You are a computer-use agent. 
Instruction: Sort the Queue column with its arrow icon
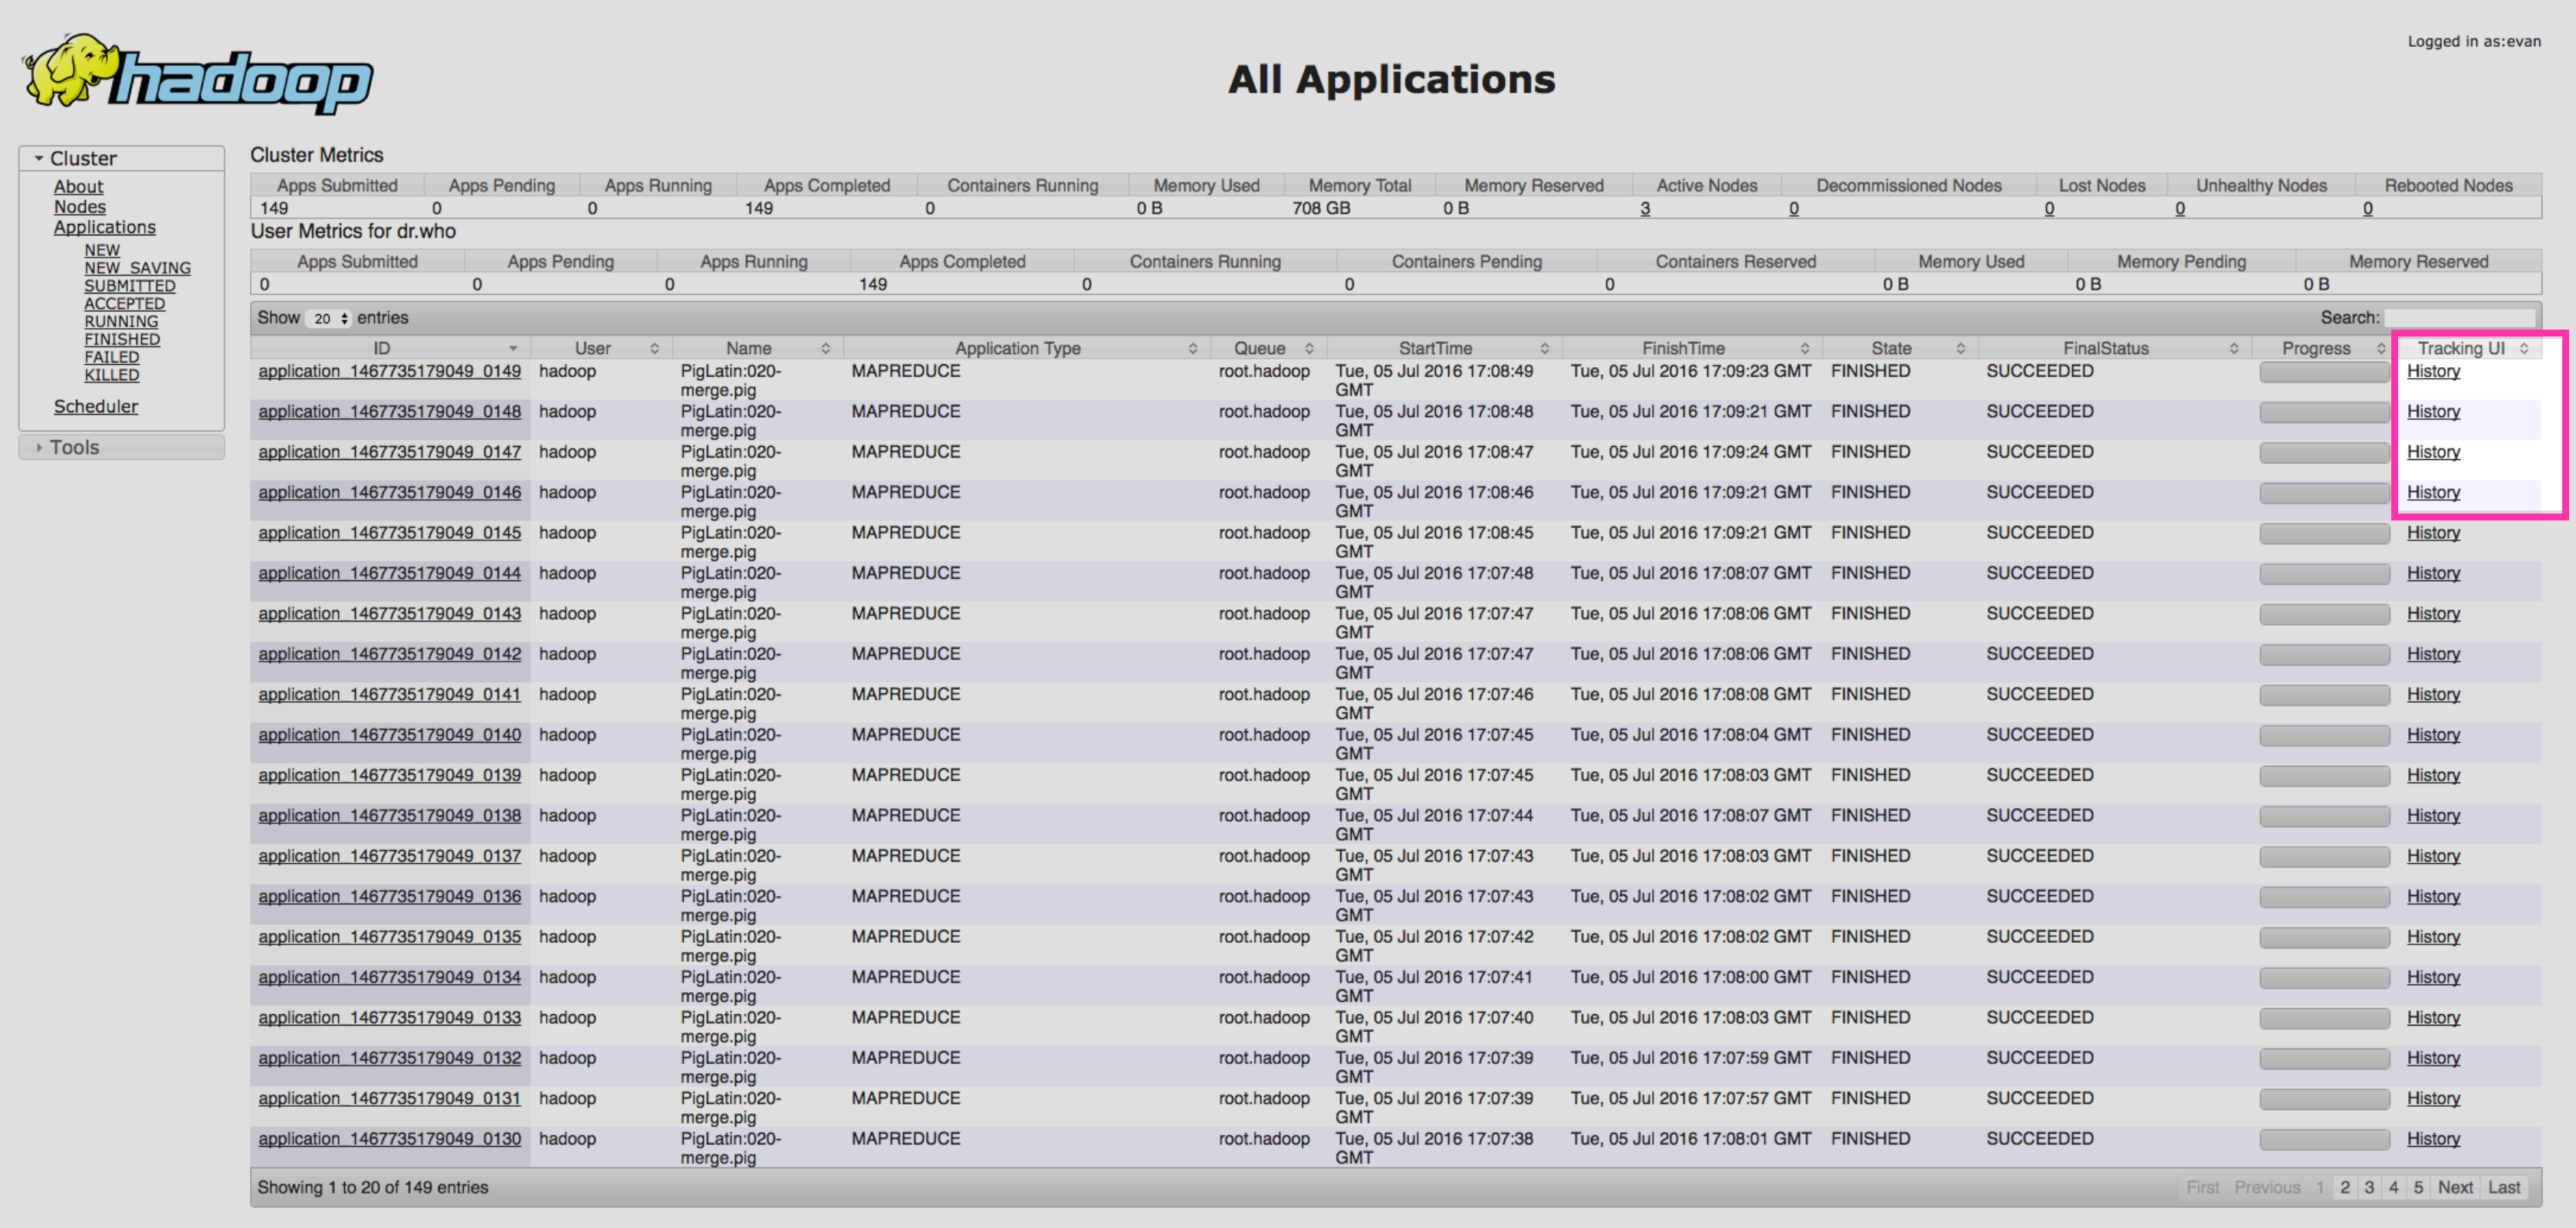1312,347
